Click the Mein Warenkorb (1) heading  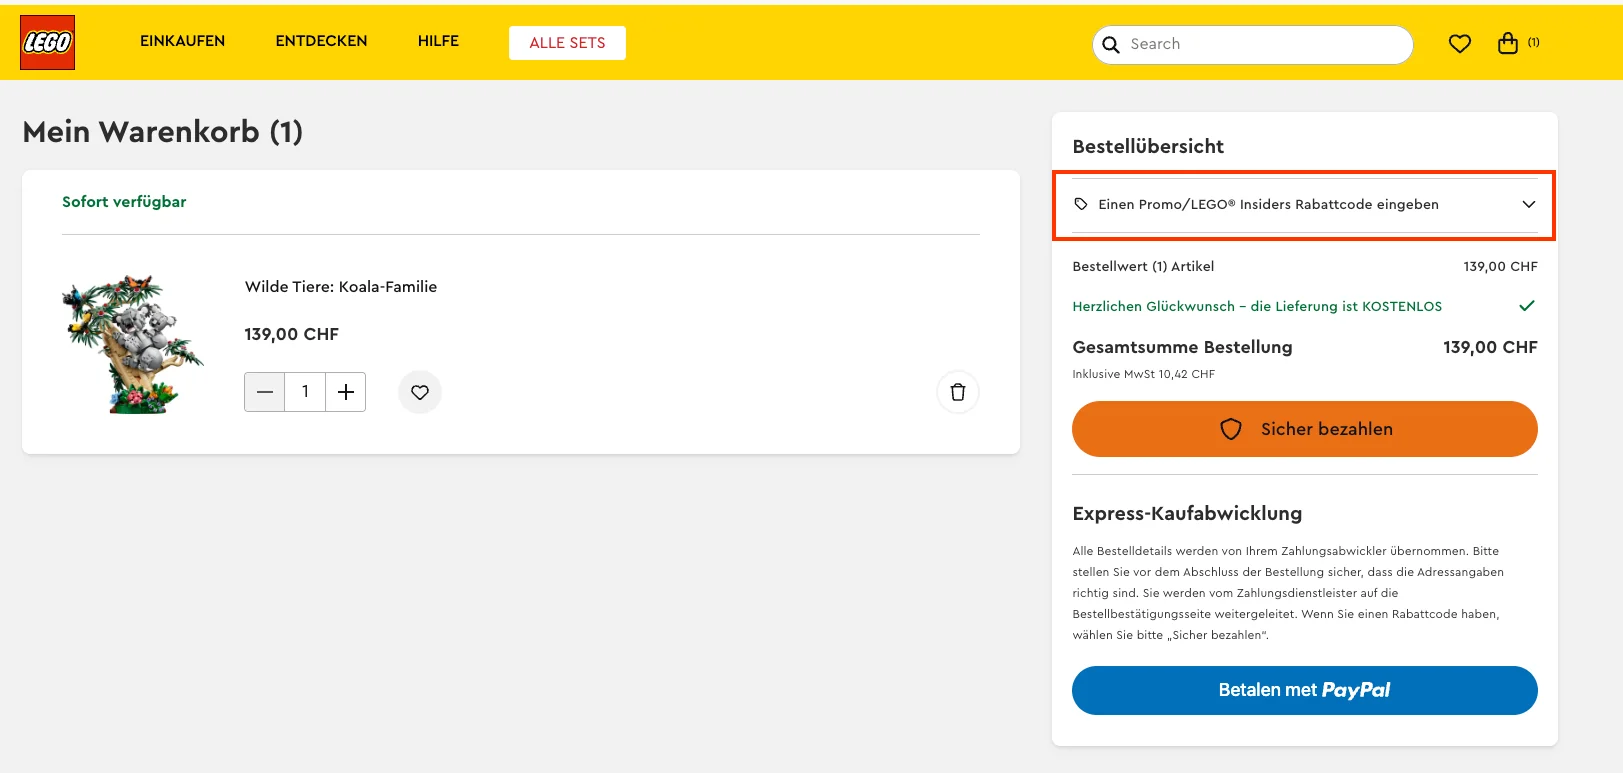pyautogui.click(x=162, y=132)
